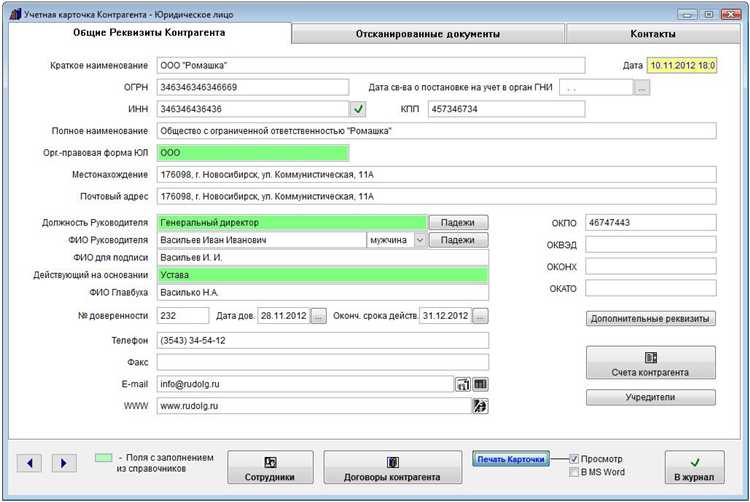Click the send email icon beside E-mail
The height and width of the screenshot is (502, 750).
pyautogui.click(x=463, y=384)
